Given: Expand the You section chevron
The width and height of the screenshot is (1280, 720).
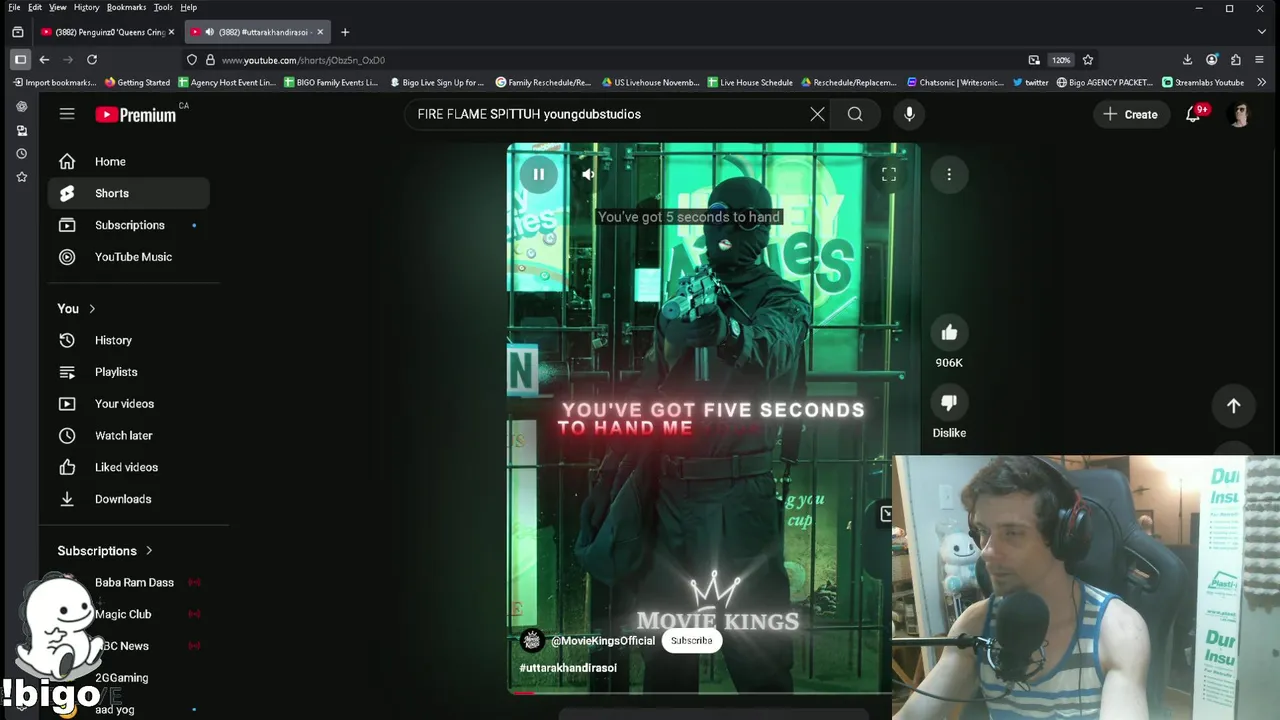Looking at the screenshot, I should point(92,308).
